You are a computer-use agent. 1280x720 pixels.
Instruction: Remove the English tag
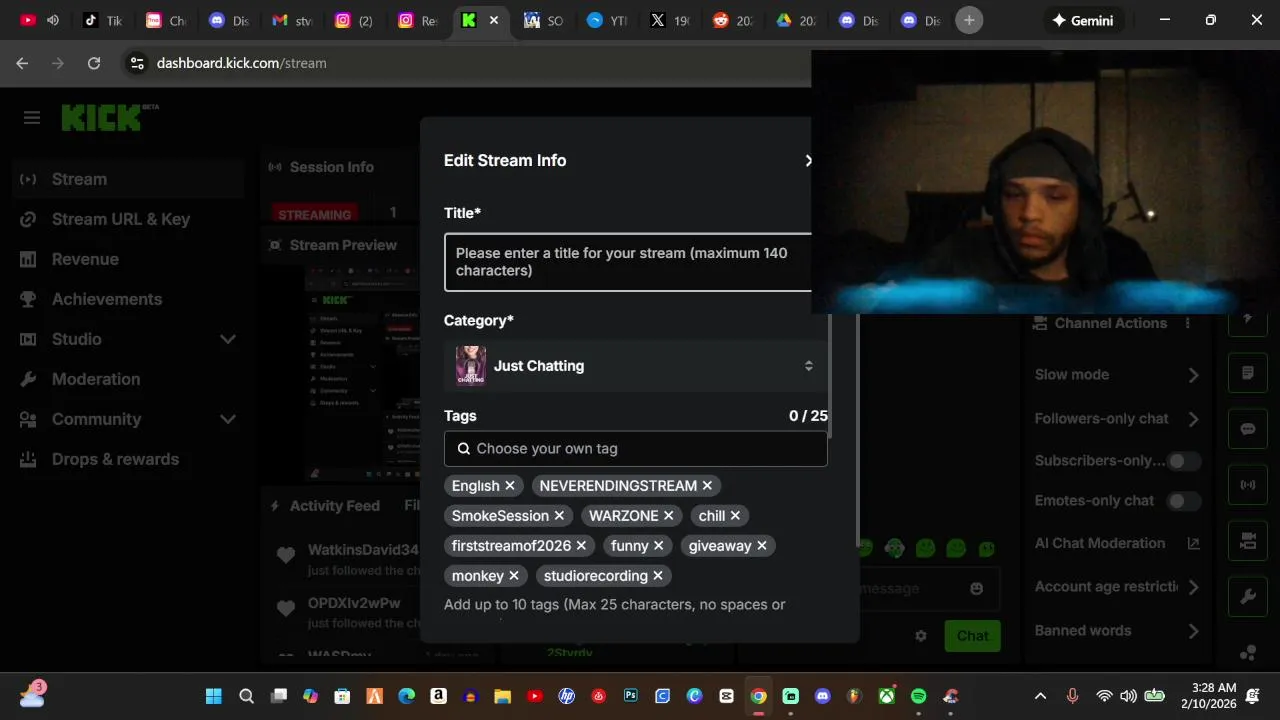[x=510, y=486]
